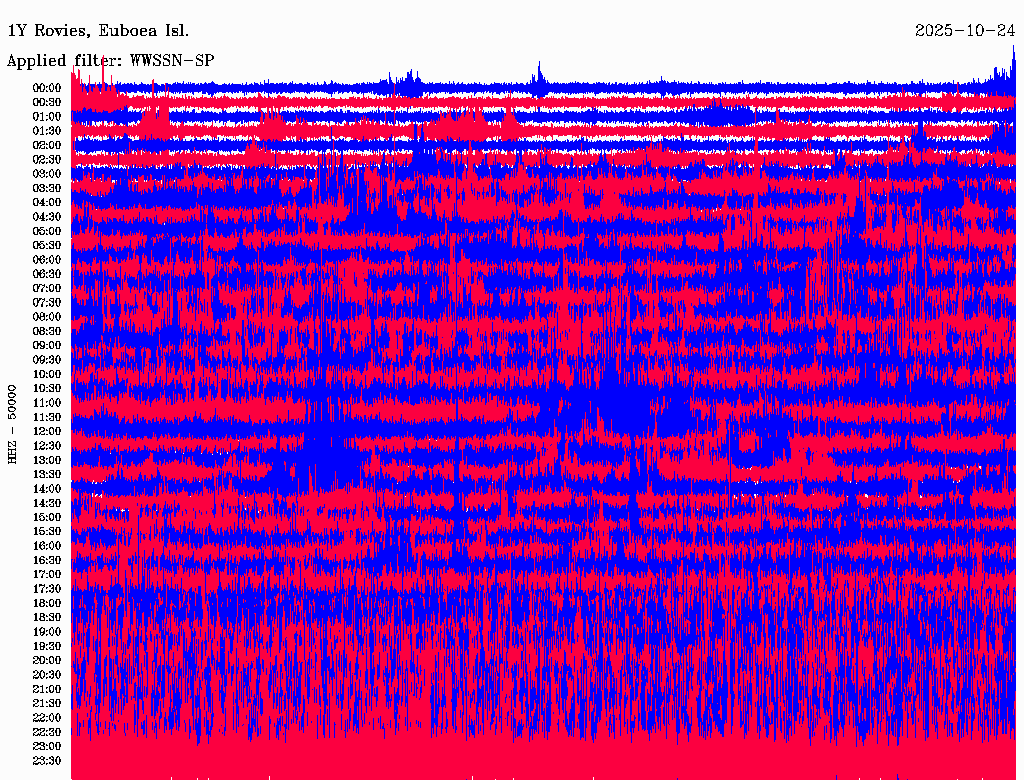Select the 21:00 time row label
1024x780 pixels.
[x=47, y=689]
